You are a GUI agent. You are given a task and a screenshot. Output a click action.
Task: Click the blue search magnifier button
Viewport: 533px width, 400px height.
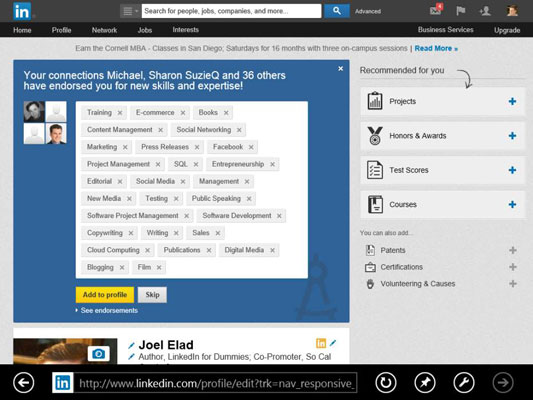click(337, 11)
